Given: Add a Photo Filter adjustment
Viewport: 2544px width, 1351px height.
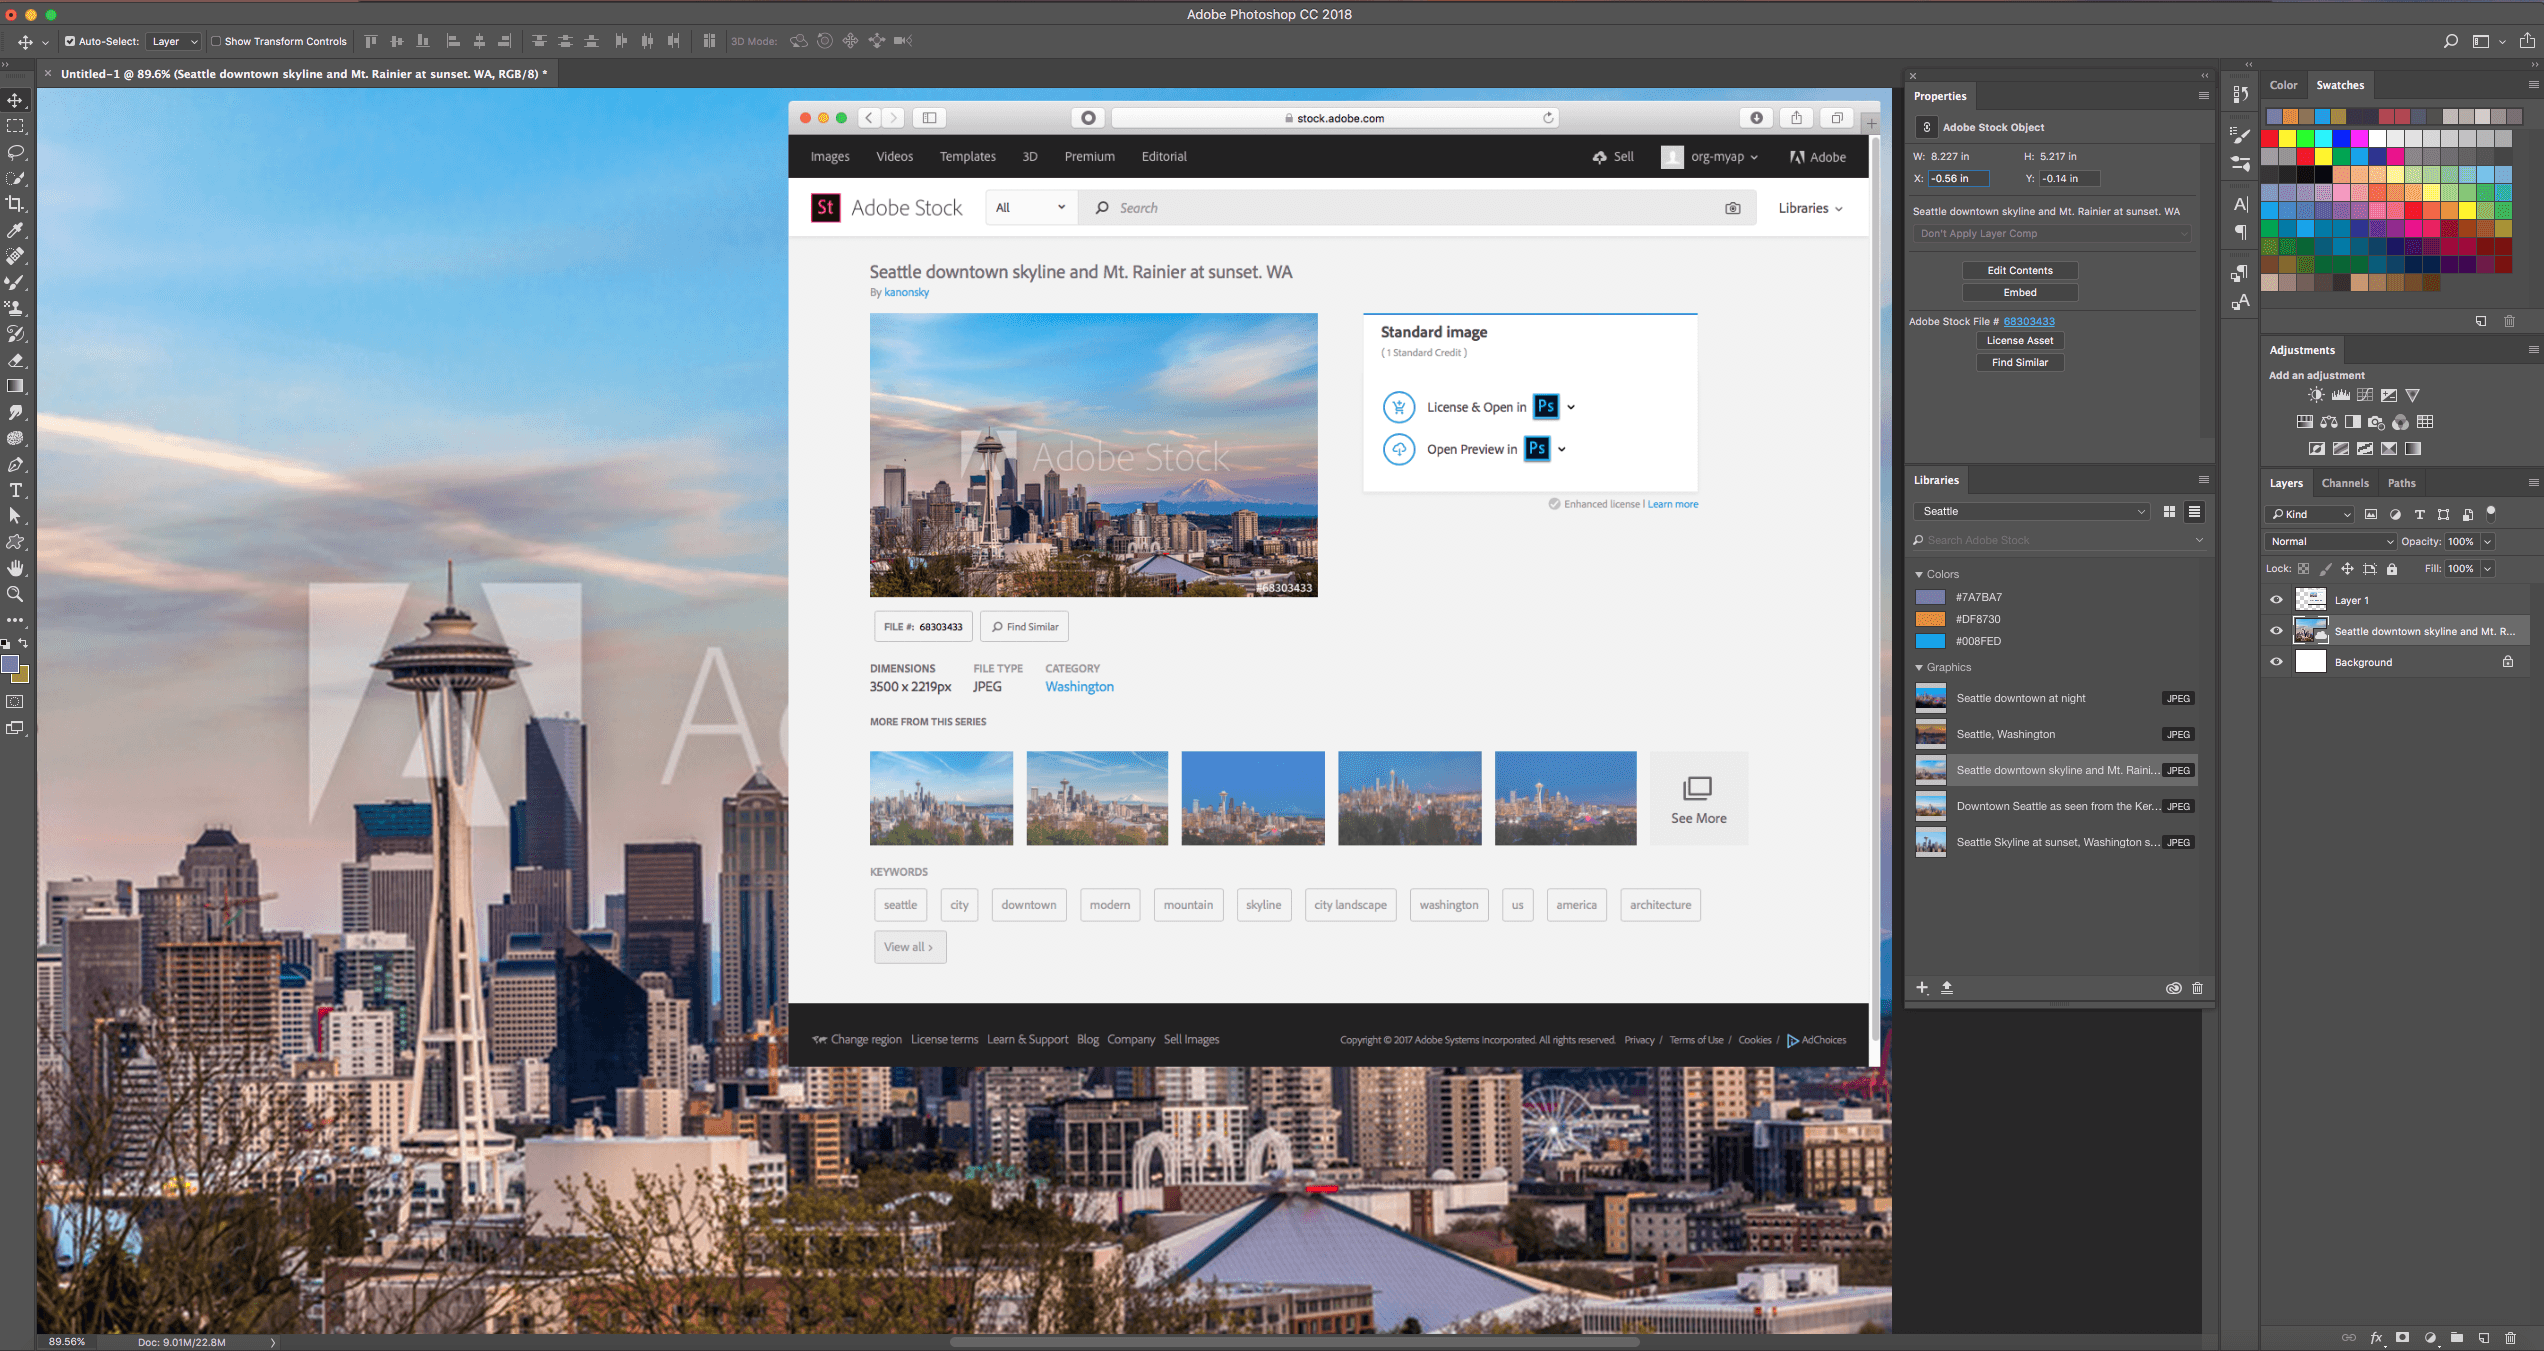Looking at the screenshot, I should tap(2377, 422).
